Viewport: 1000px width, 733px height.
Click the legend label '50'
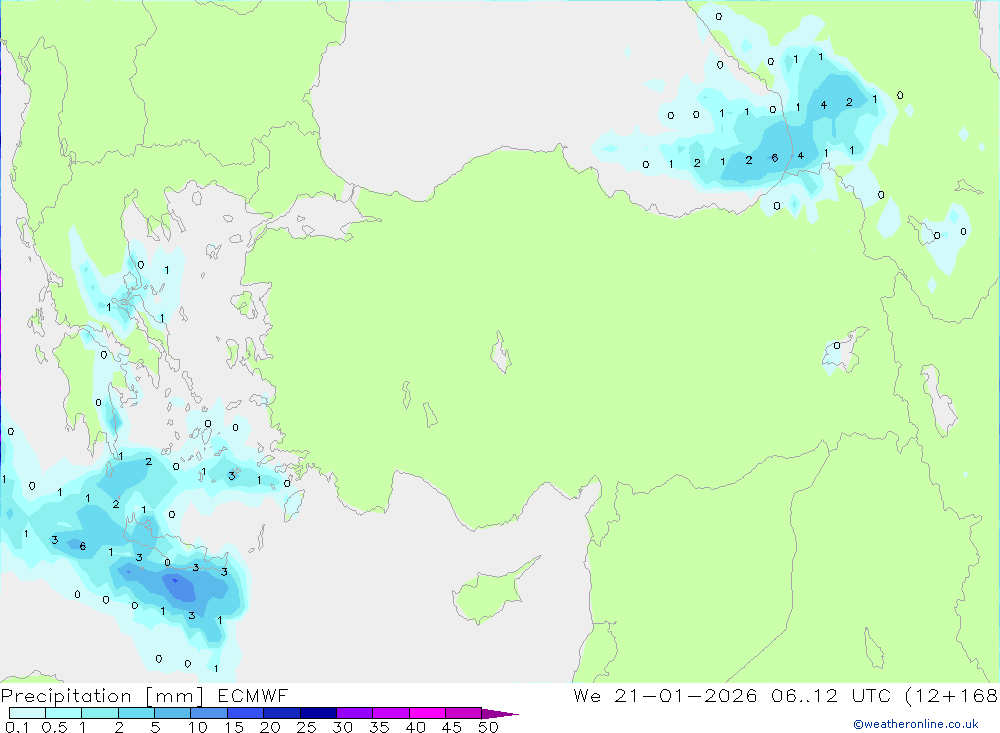[x=488, y=727]
